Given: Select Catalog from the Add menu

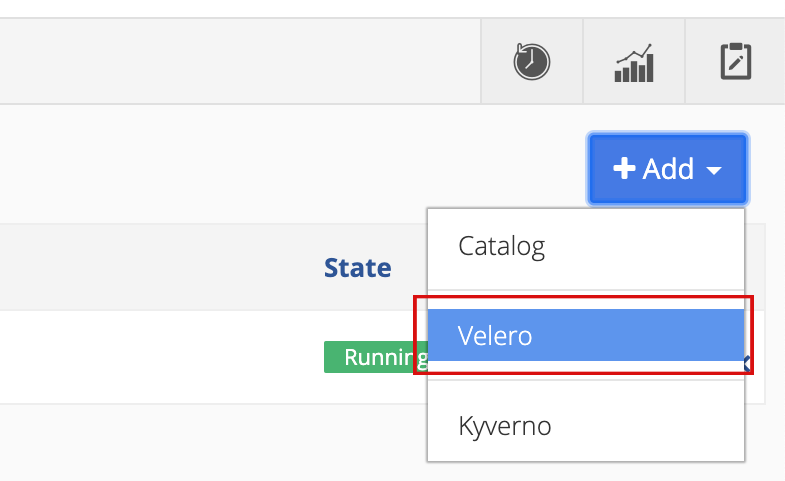Looking at the screenshot, I should (x=586, y=246).
